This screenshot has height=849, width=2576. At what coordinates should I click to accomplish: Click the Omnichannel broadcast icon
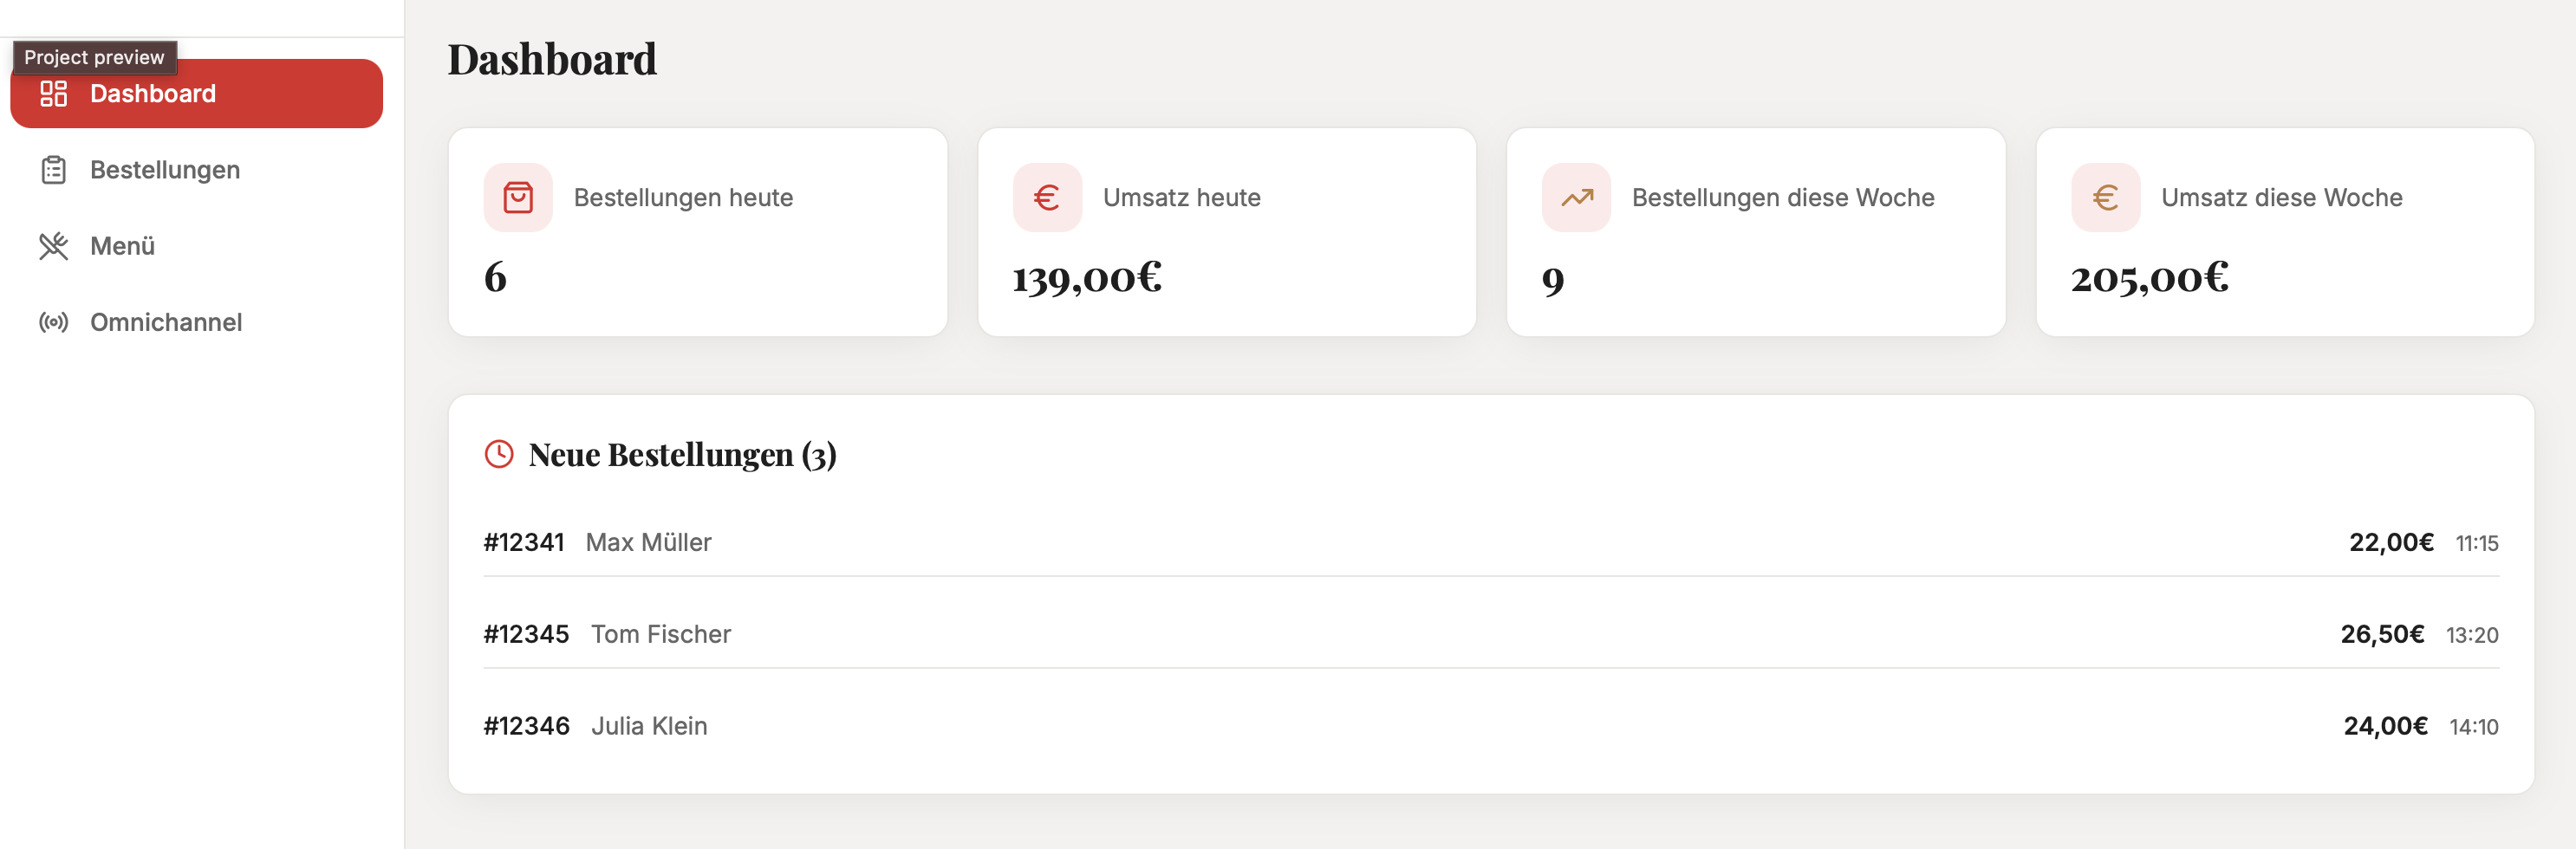point(54,322)
